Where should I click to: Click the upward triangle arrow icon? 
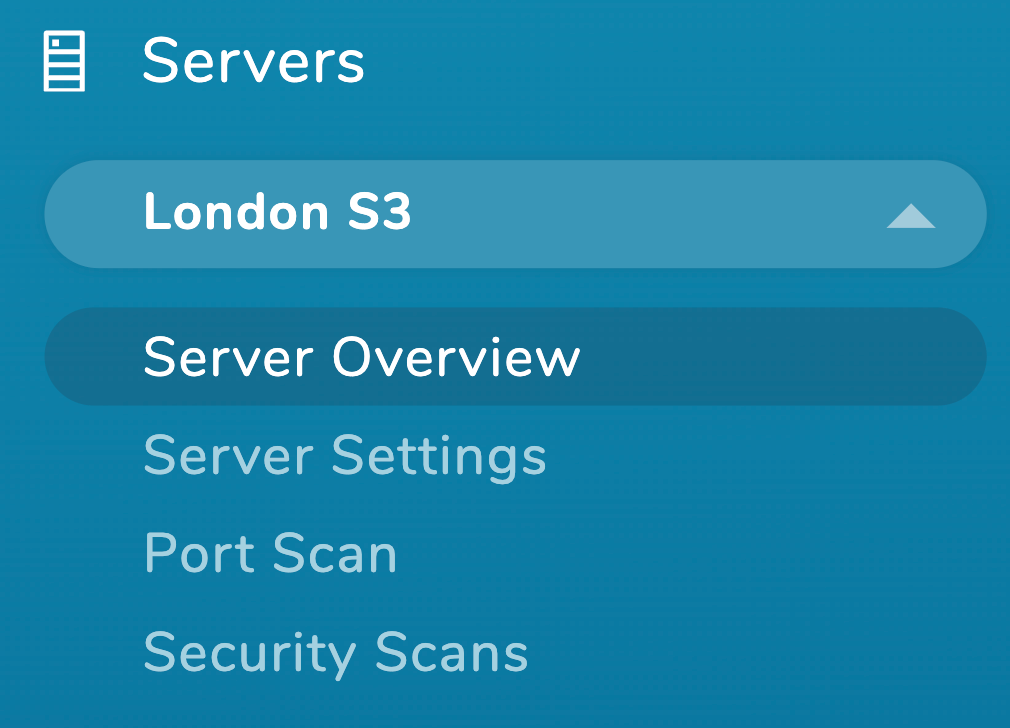[x=911, y=216]
